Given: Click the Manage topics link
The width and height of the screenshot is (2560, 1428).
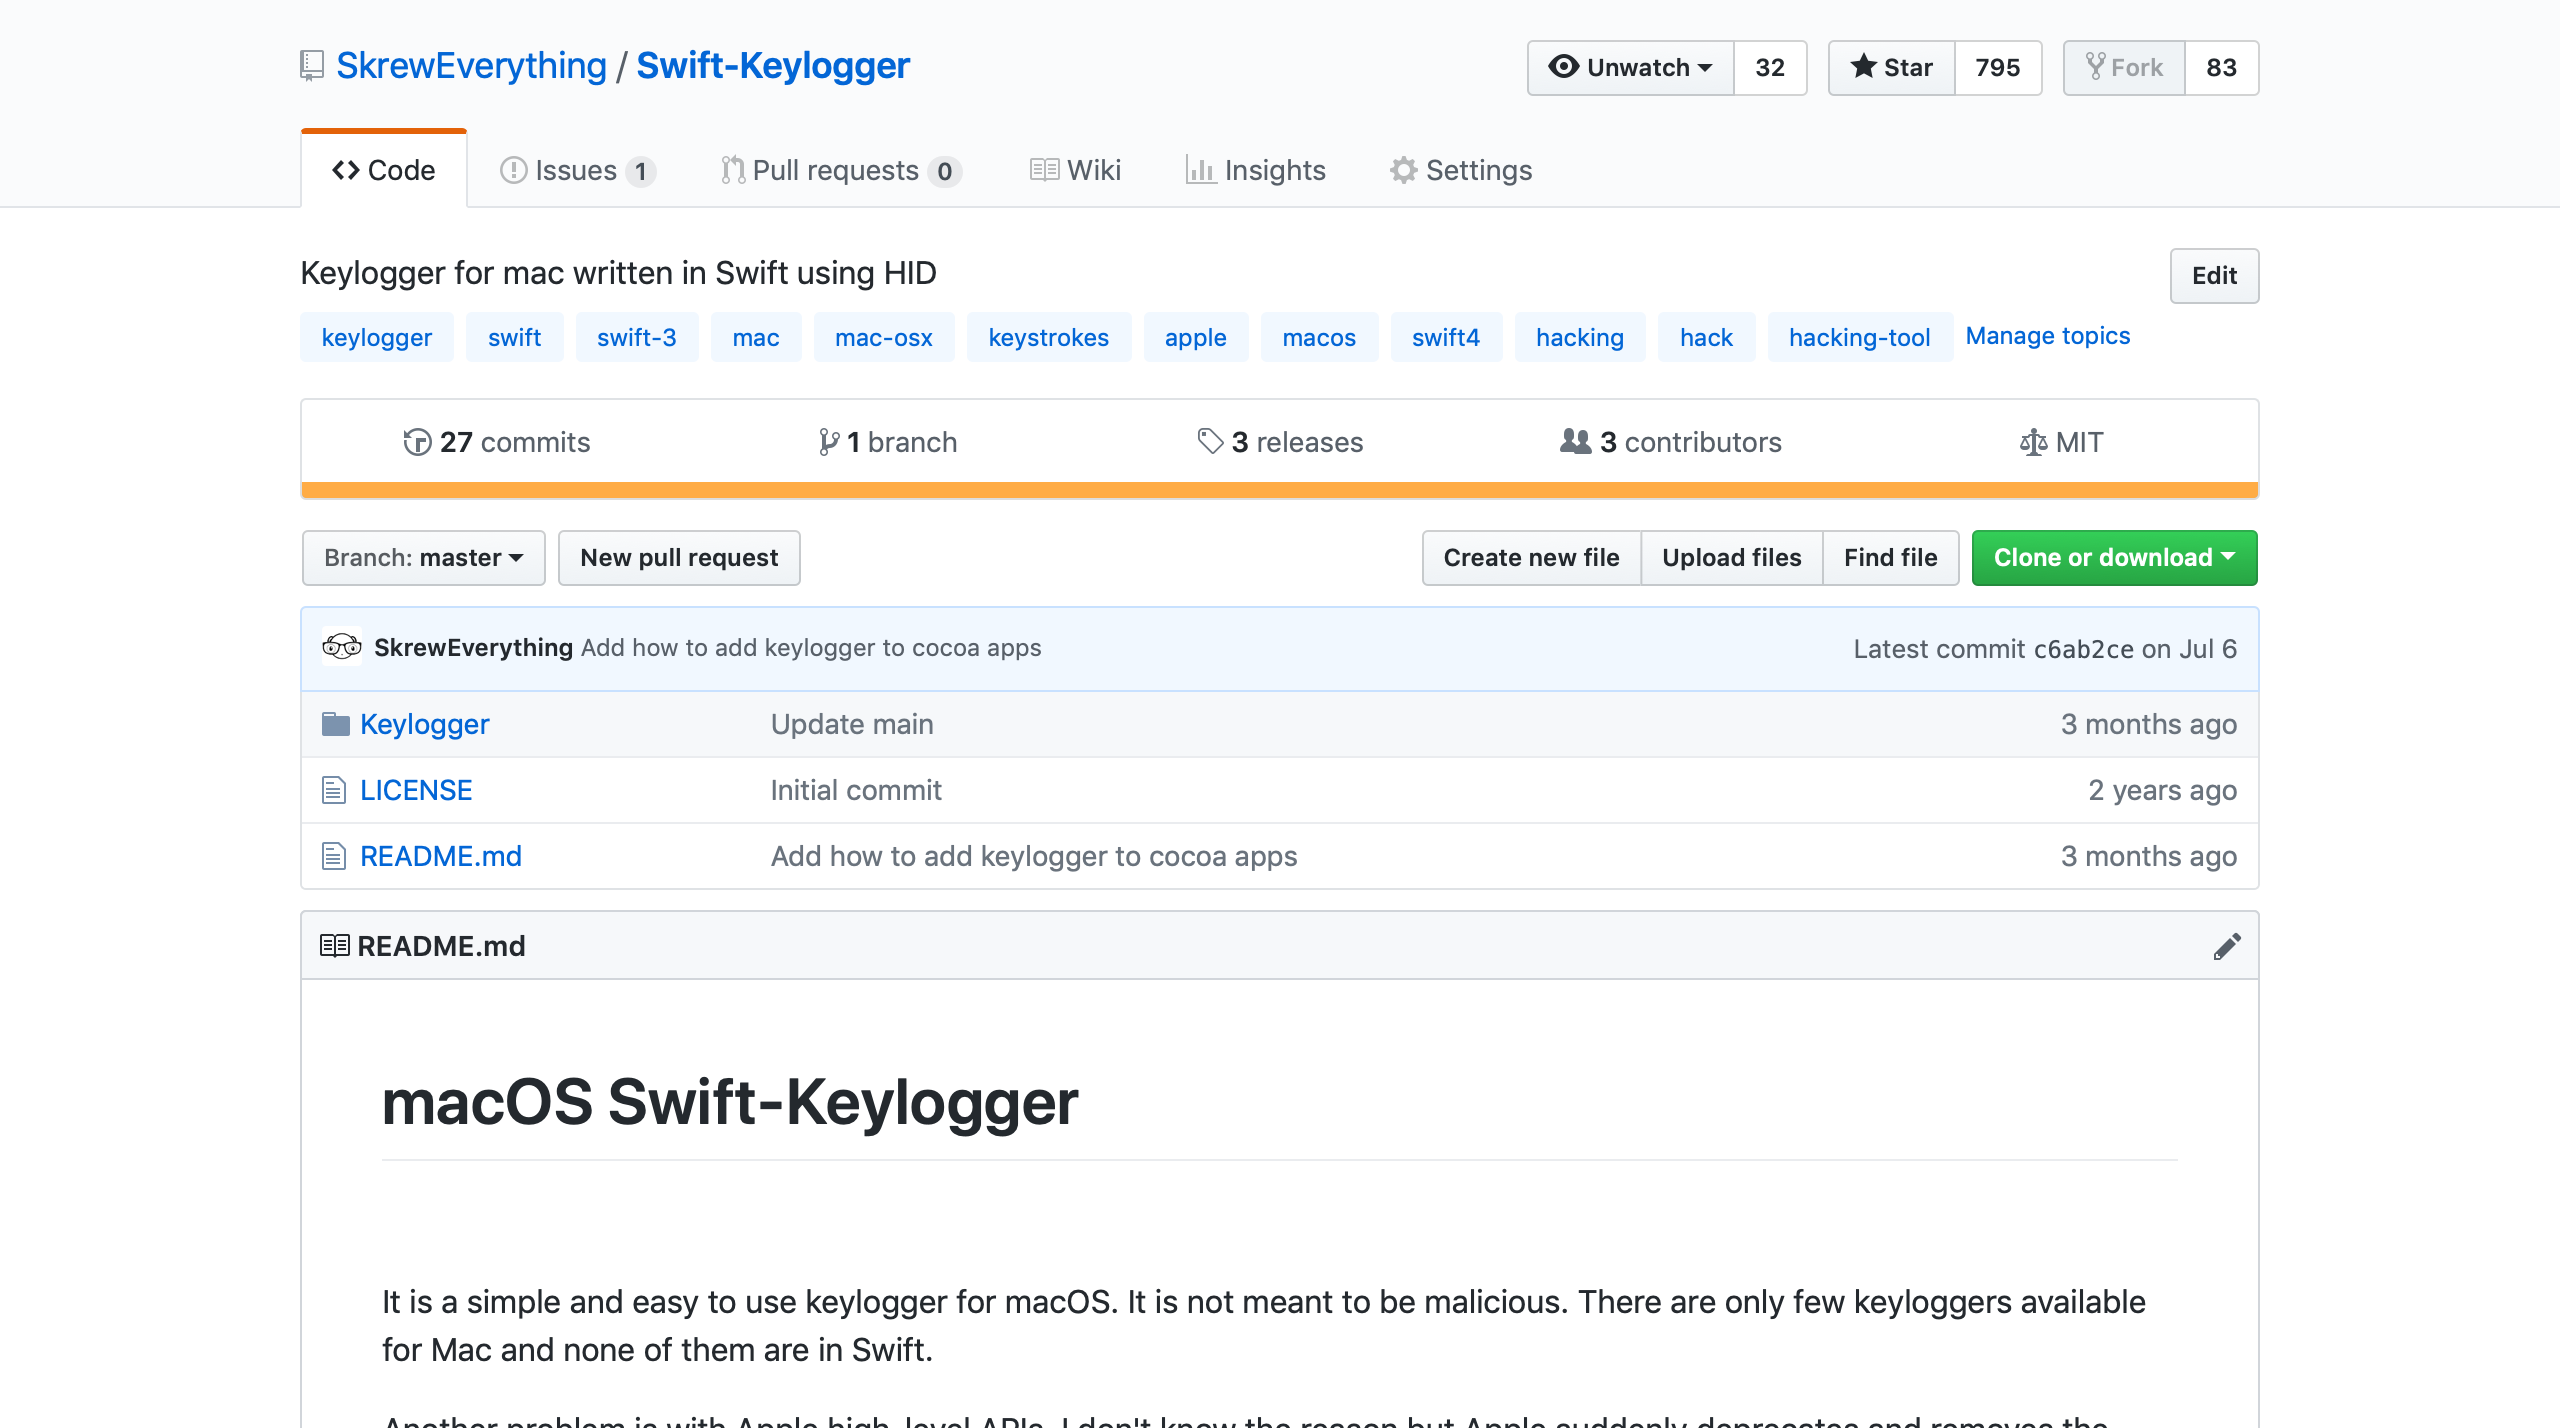Looking at the screenshot, I should [2048, 336].
